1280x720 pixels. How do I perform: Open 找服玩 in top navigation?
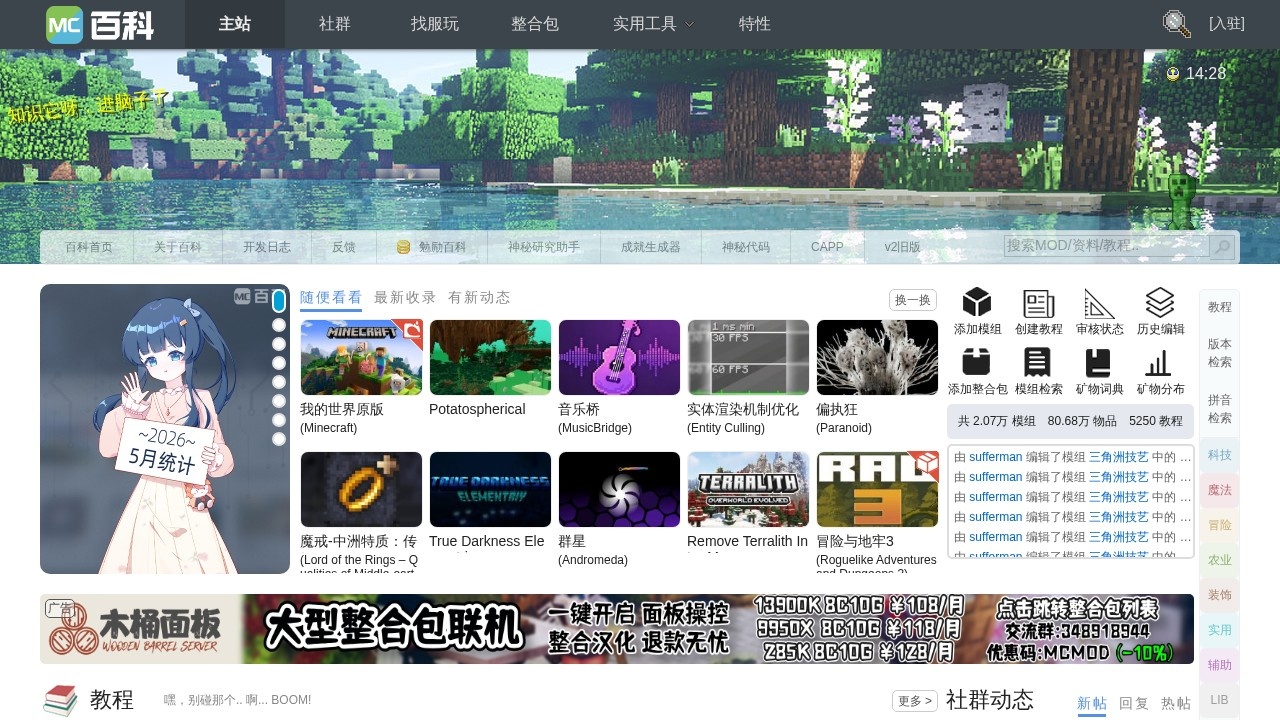[435, 24]
